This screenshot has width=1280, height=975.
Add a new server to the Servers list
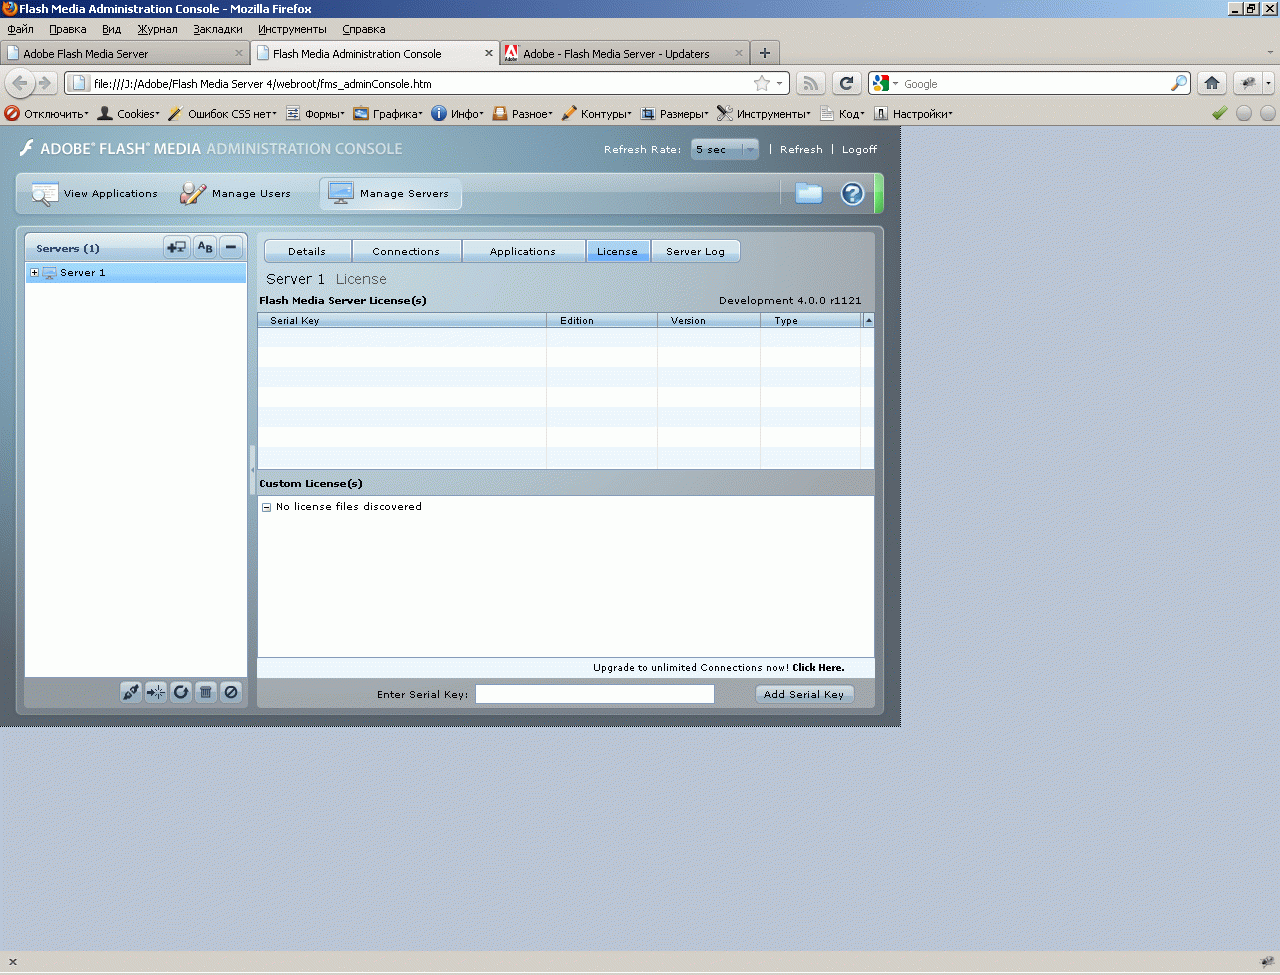click(x=177, y=247)
